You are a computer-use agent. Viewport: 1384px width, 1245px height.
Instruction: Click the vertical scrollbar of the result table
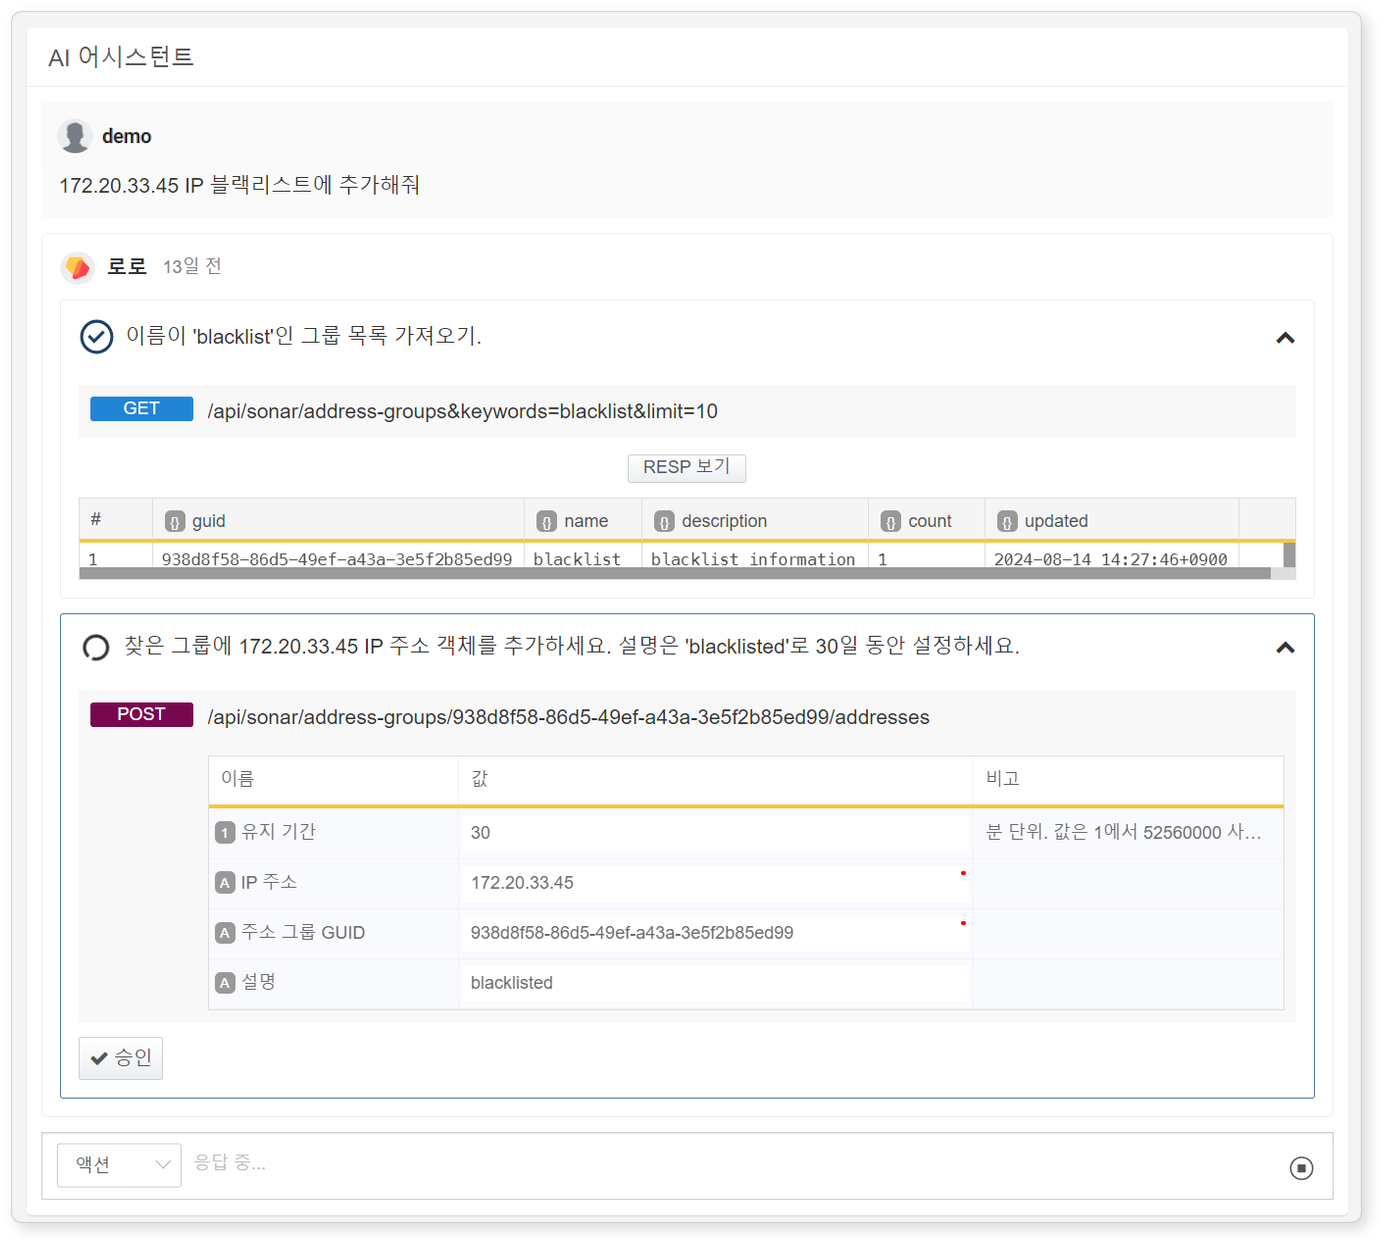point(1289,555)
